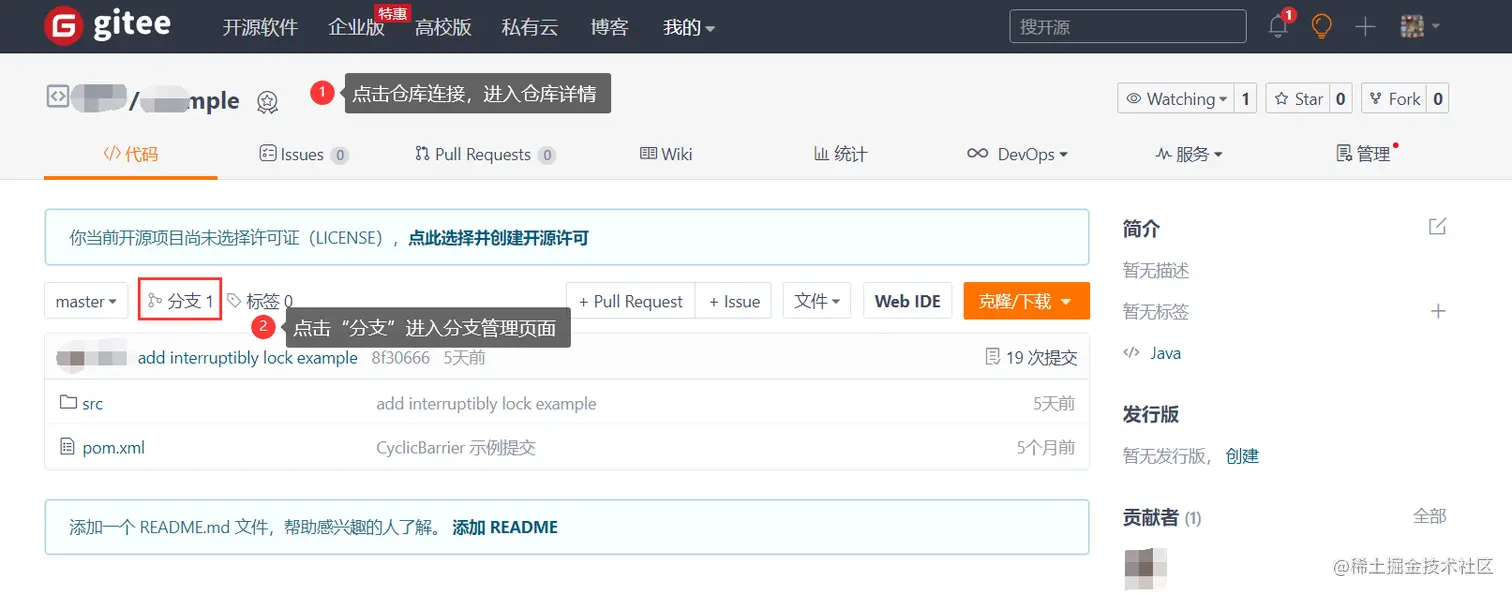Click the Java language label
Image resolution: width=1512 pixels, height=595 pixels.
coord(1166,353)
